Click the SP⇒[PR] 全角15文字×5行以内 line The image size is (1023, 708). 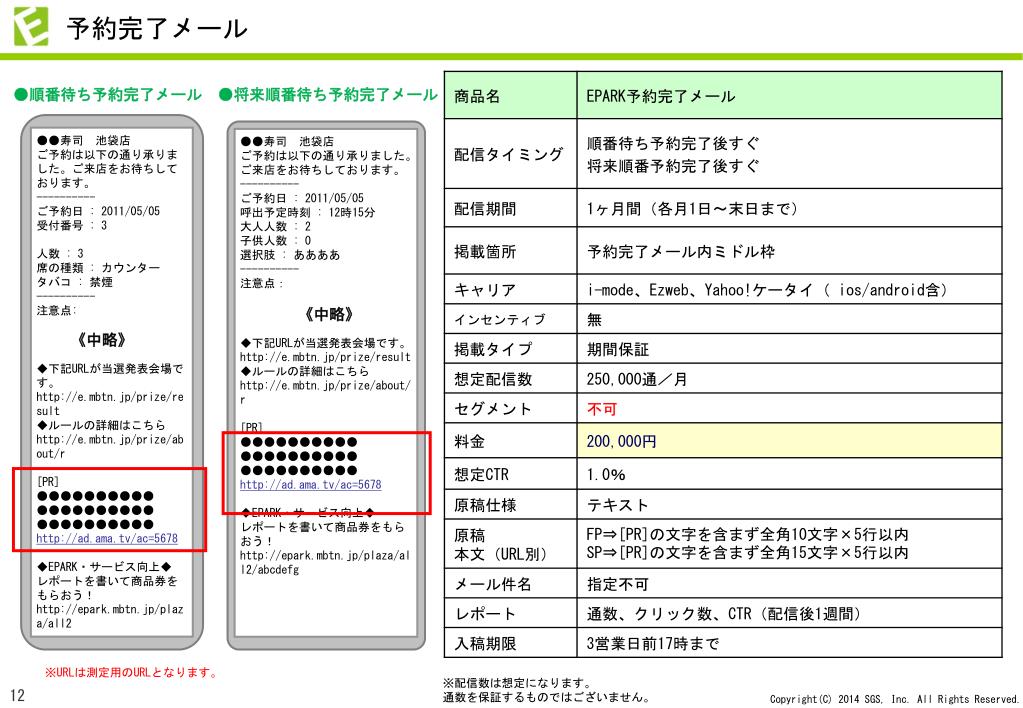[x=747, y=553]
